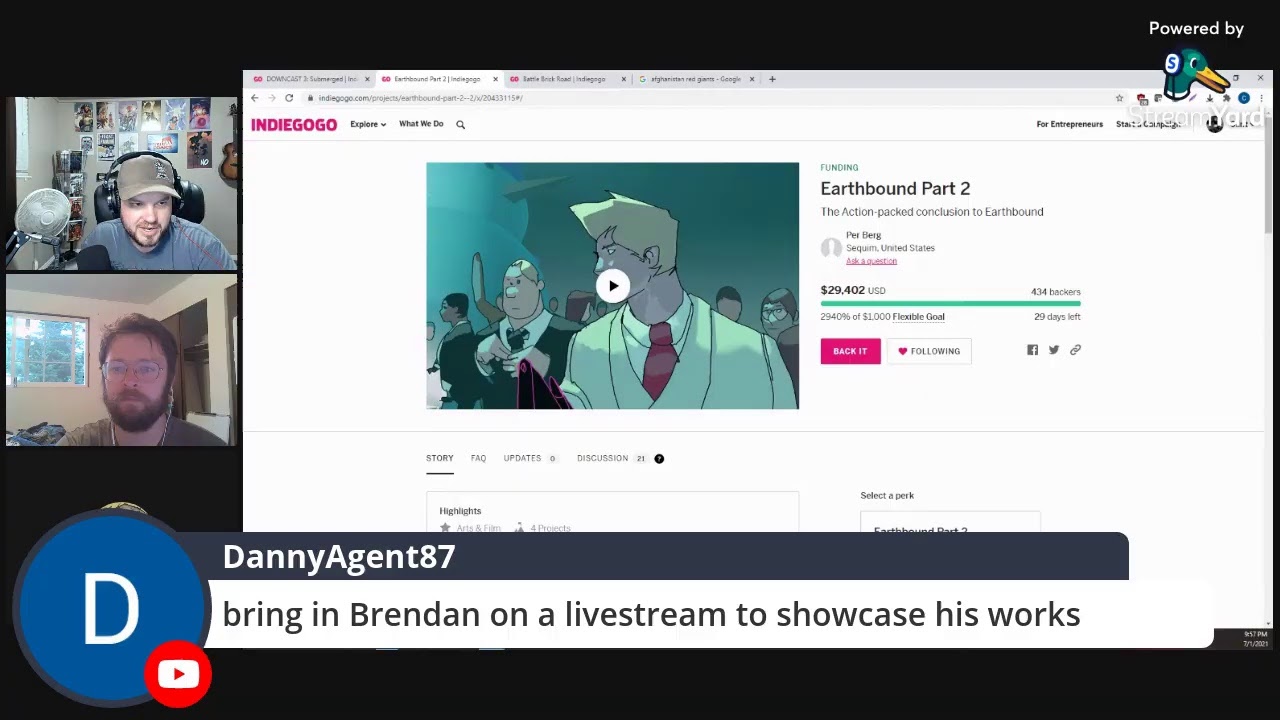Open the Indiegogo search magnifier icon

[460, 124]
